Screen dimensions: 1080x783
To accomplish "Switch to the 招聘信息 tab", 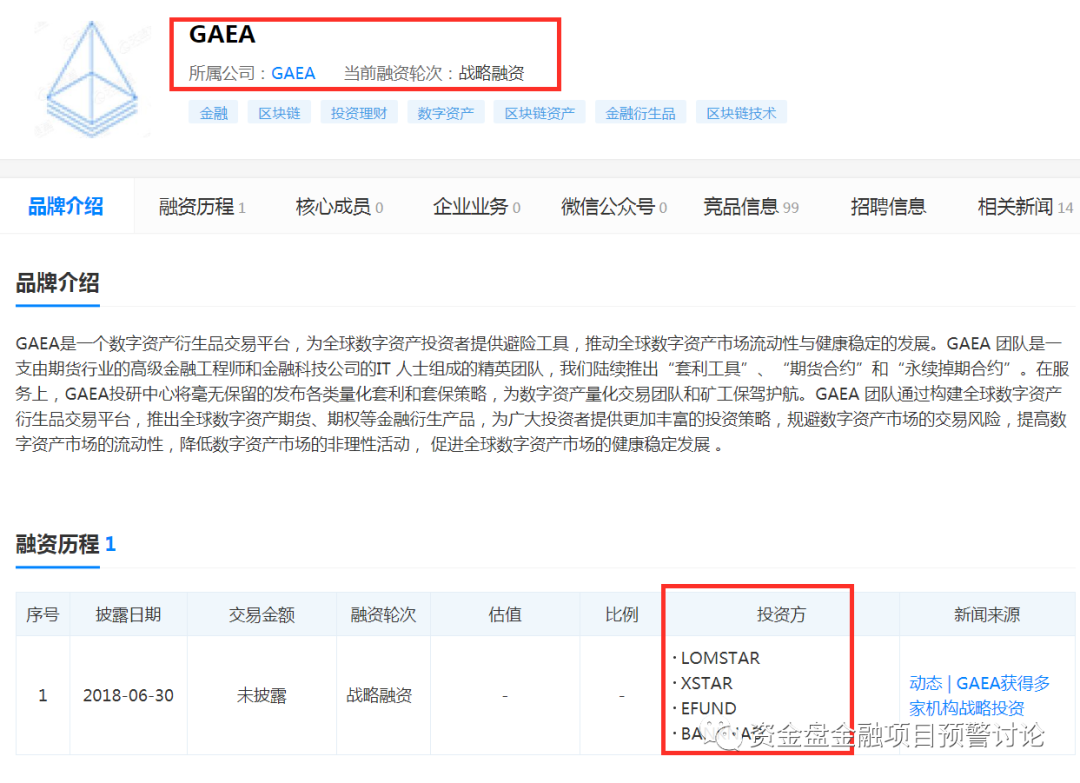I will 888,206.
